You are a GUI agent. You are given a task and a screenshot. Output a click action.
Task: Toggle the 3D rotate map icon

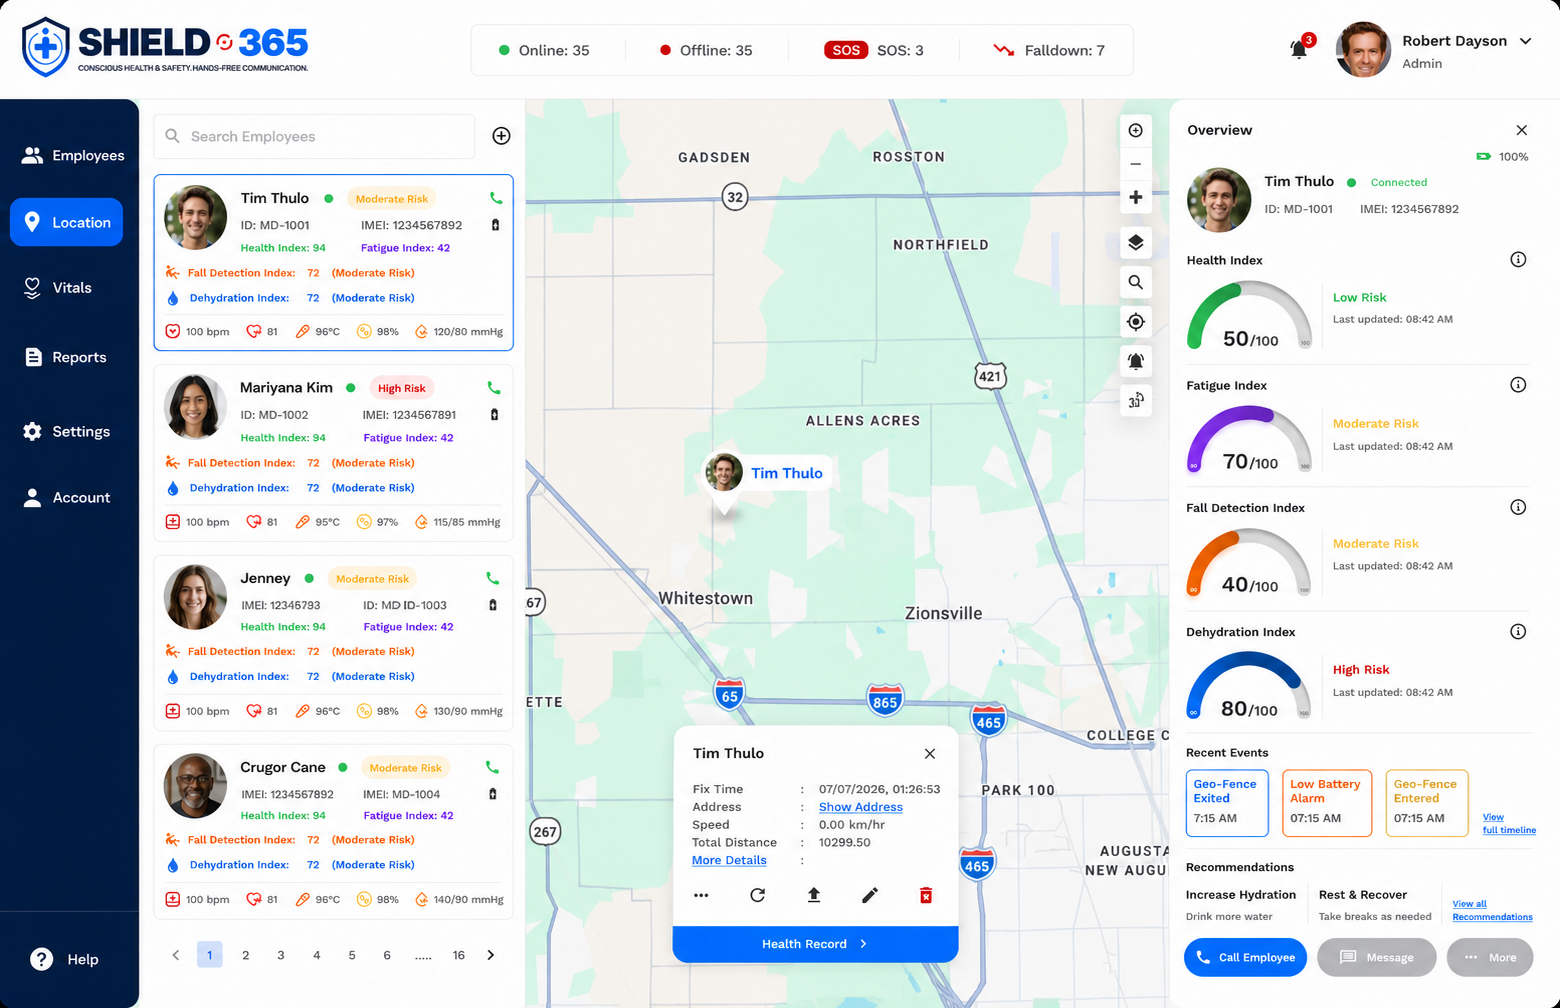[x=1136, y=400]
